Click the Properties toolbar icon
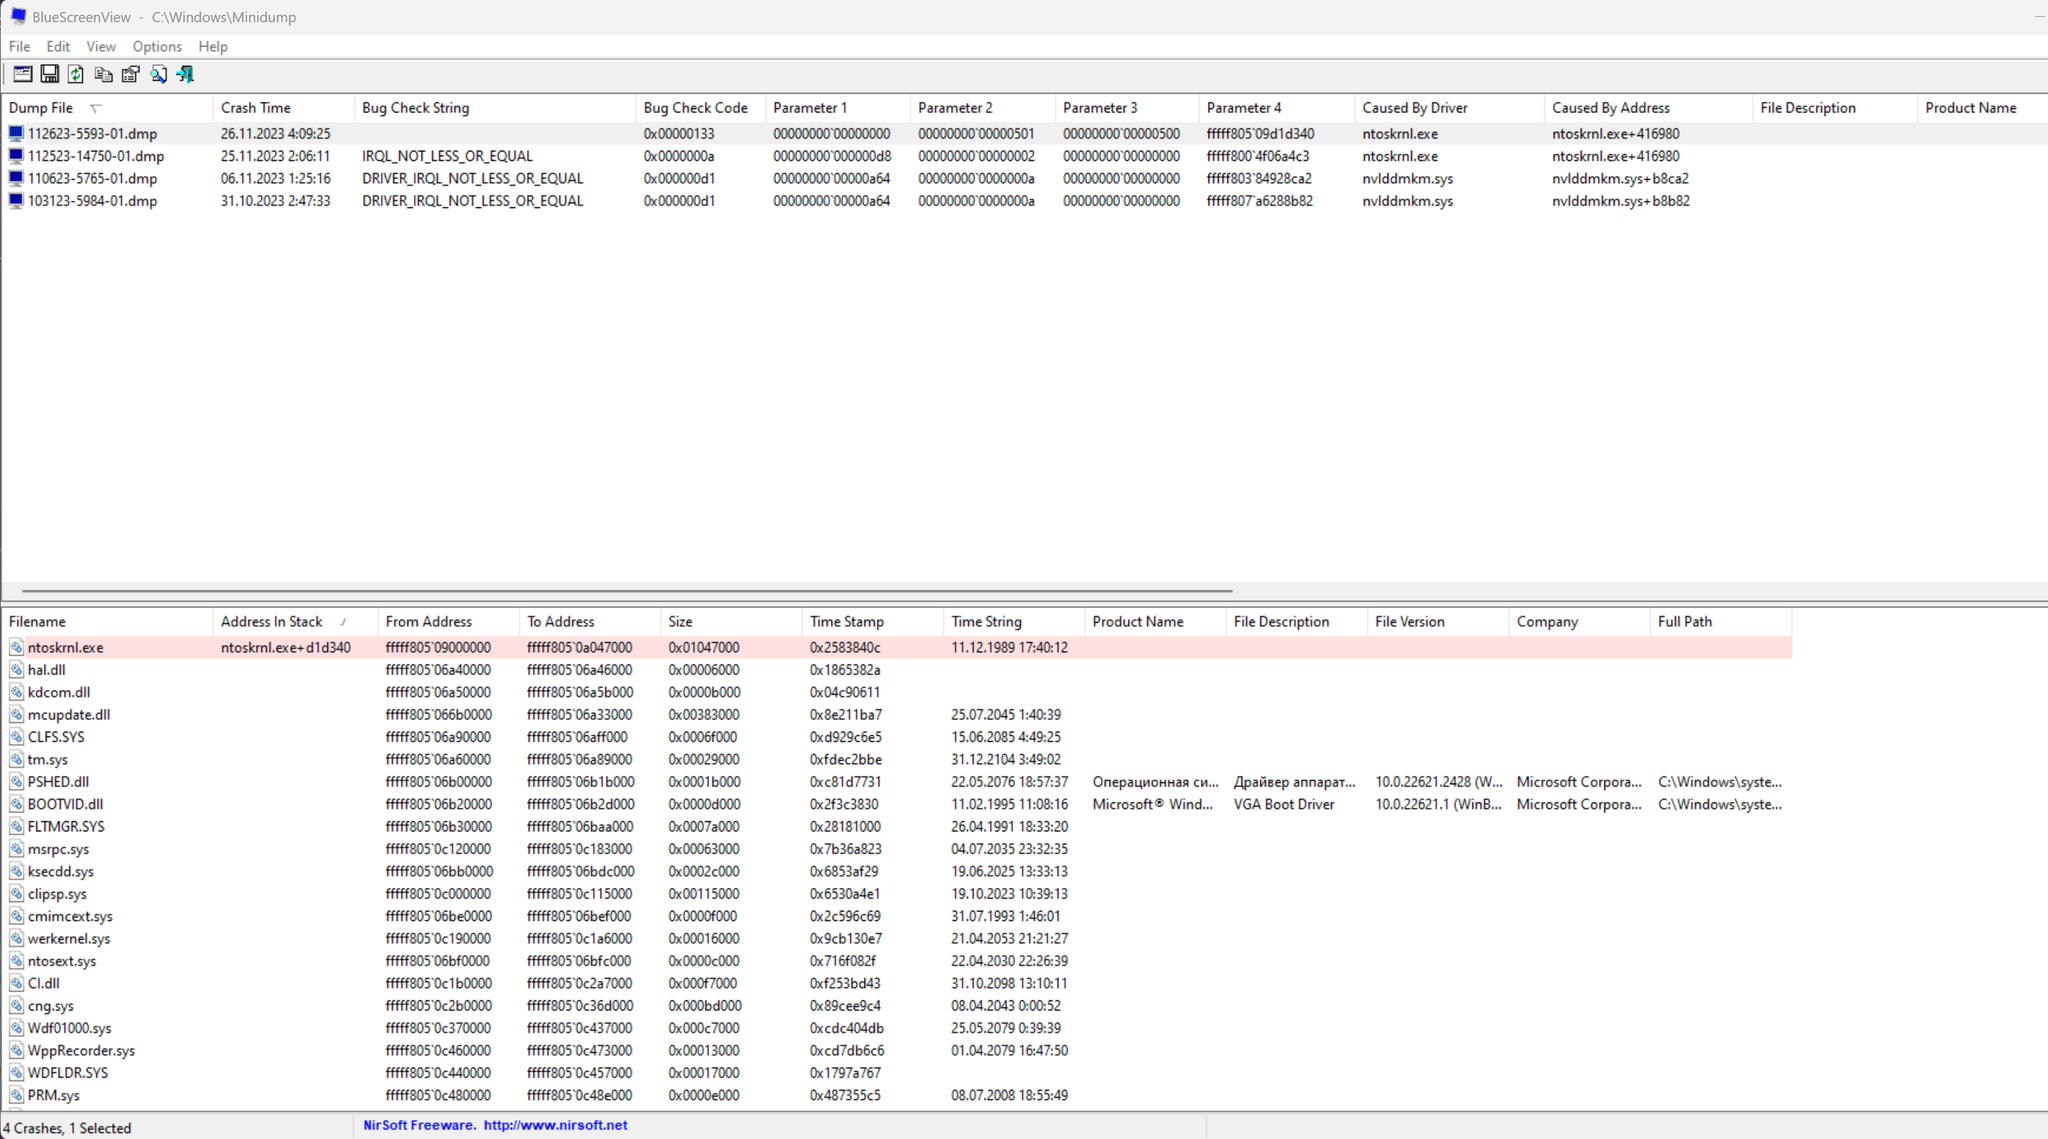 pyautogui.click(x=130, y=74)
